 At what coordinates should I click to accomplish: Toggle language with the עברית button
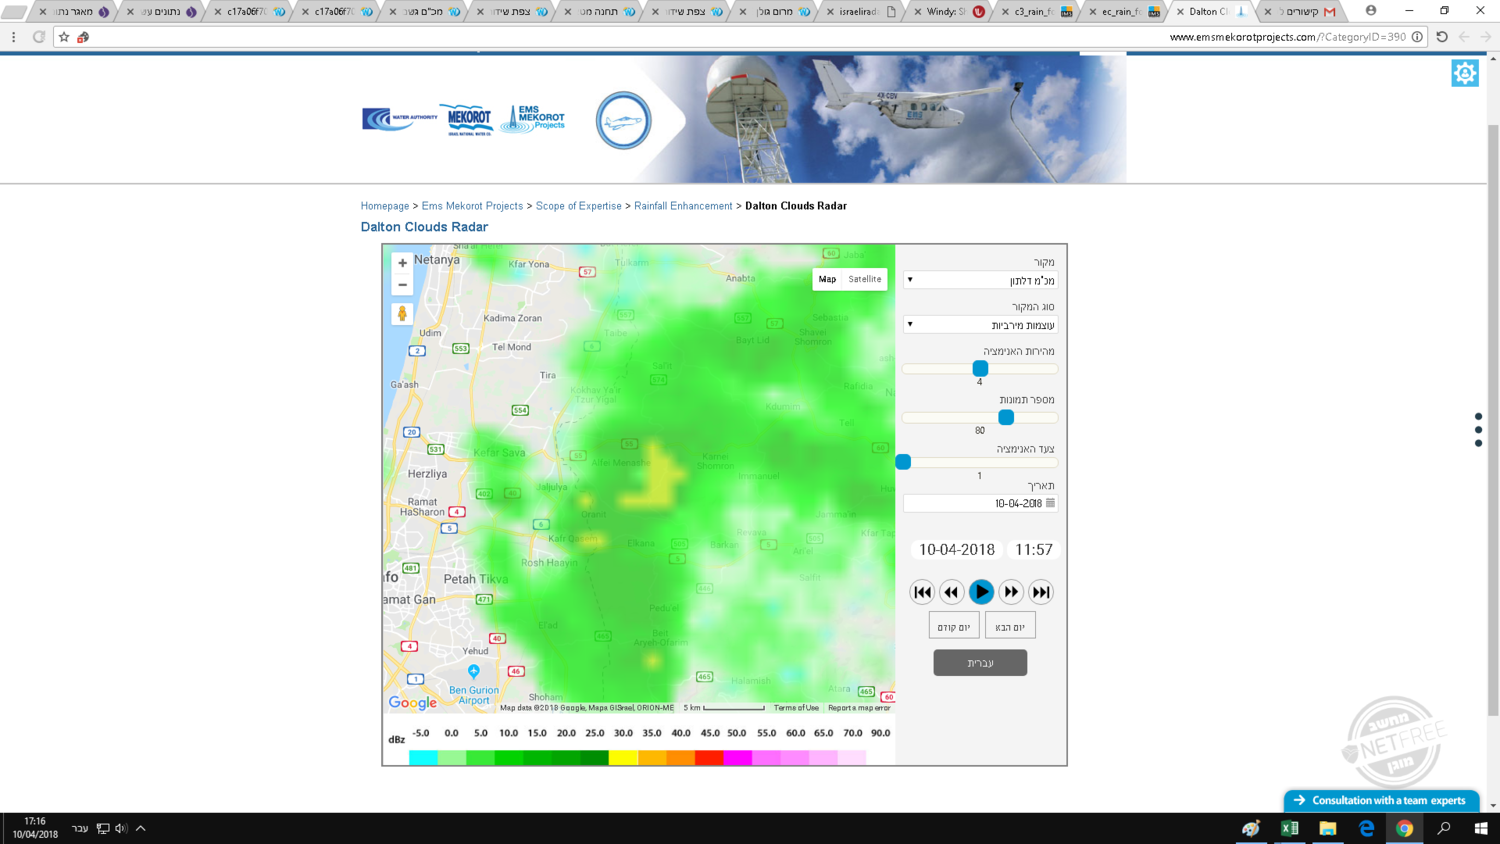pos(980,663)
